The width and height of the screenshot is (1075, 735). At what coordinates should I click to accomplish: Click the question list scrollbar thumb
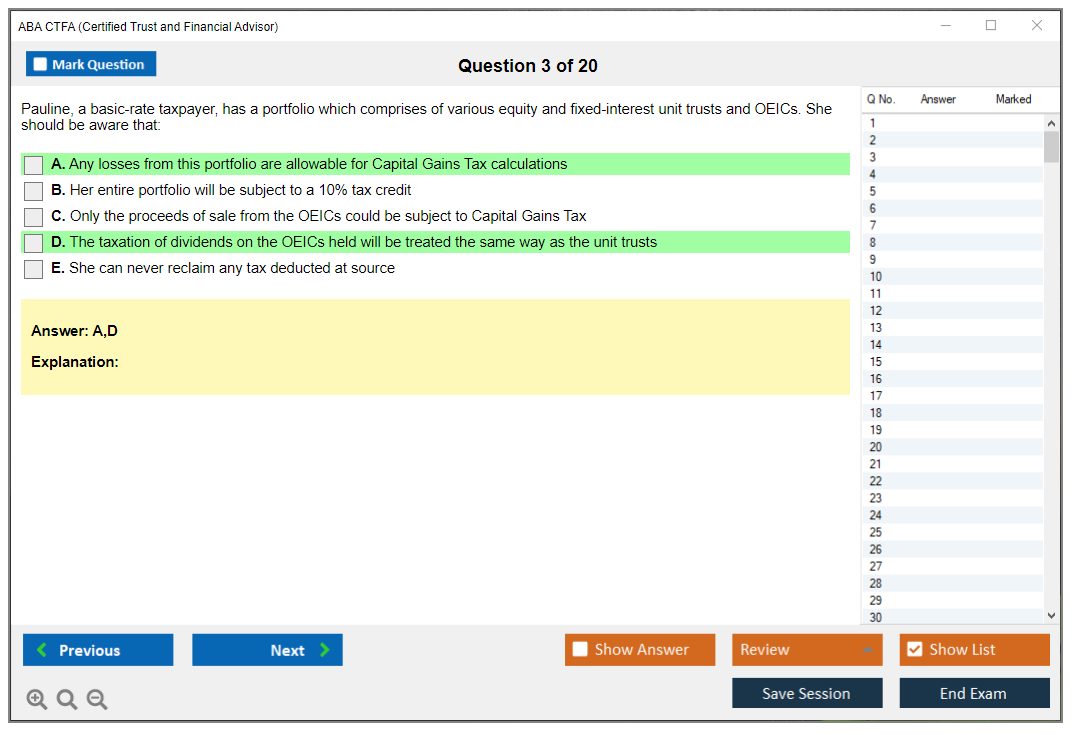[1050, 147]
